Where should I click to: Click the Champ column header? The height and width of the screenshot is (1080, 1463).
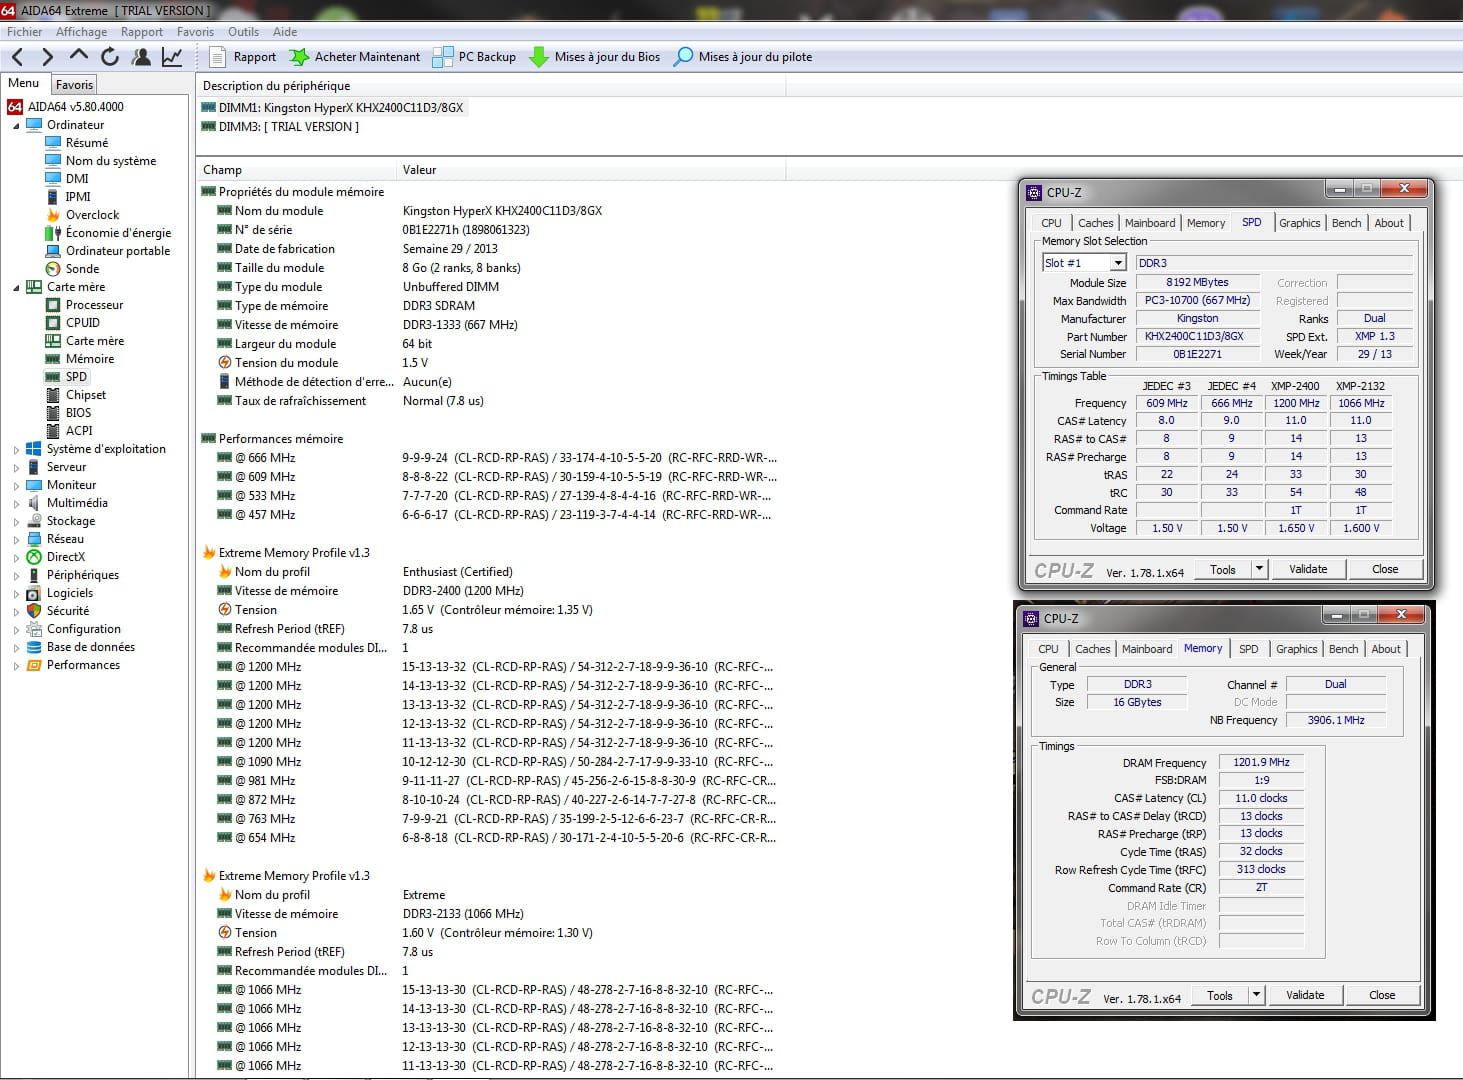[295, 170]
